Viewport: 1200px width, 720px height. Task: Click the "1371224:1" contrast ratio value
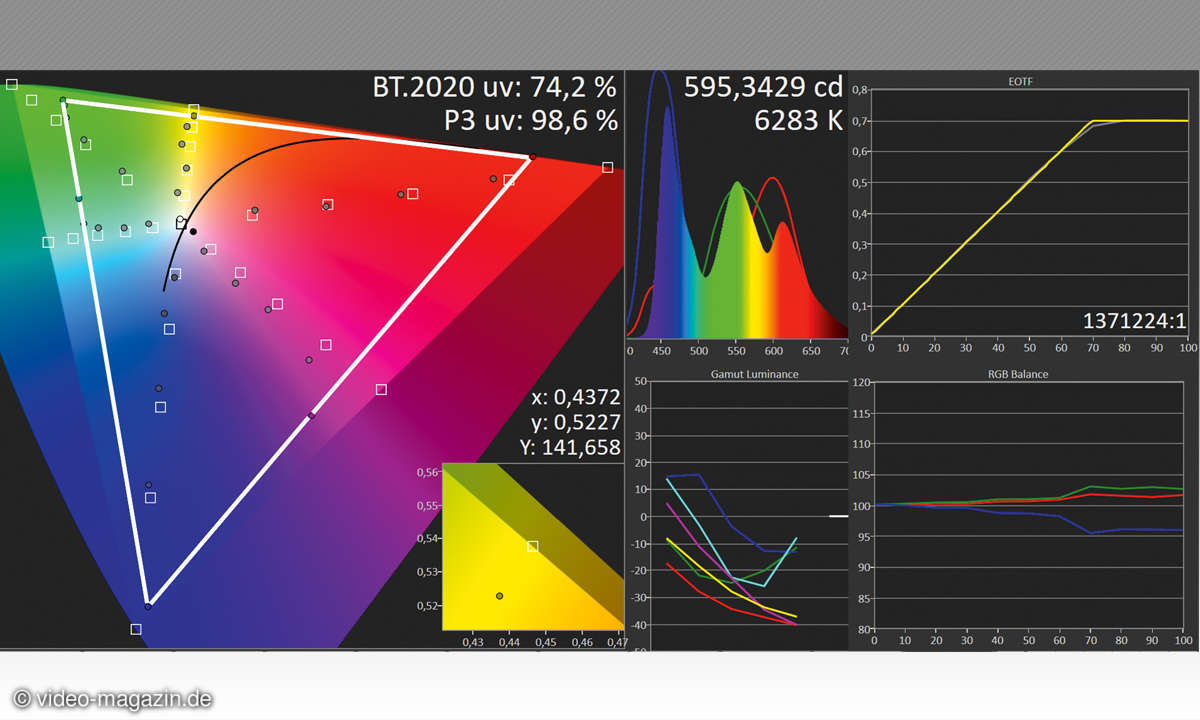pyautogui.click(x=1135, y=321)
